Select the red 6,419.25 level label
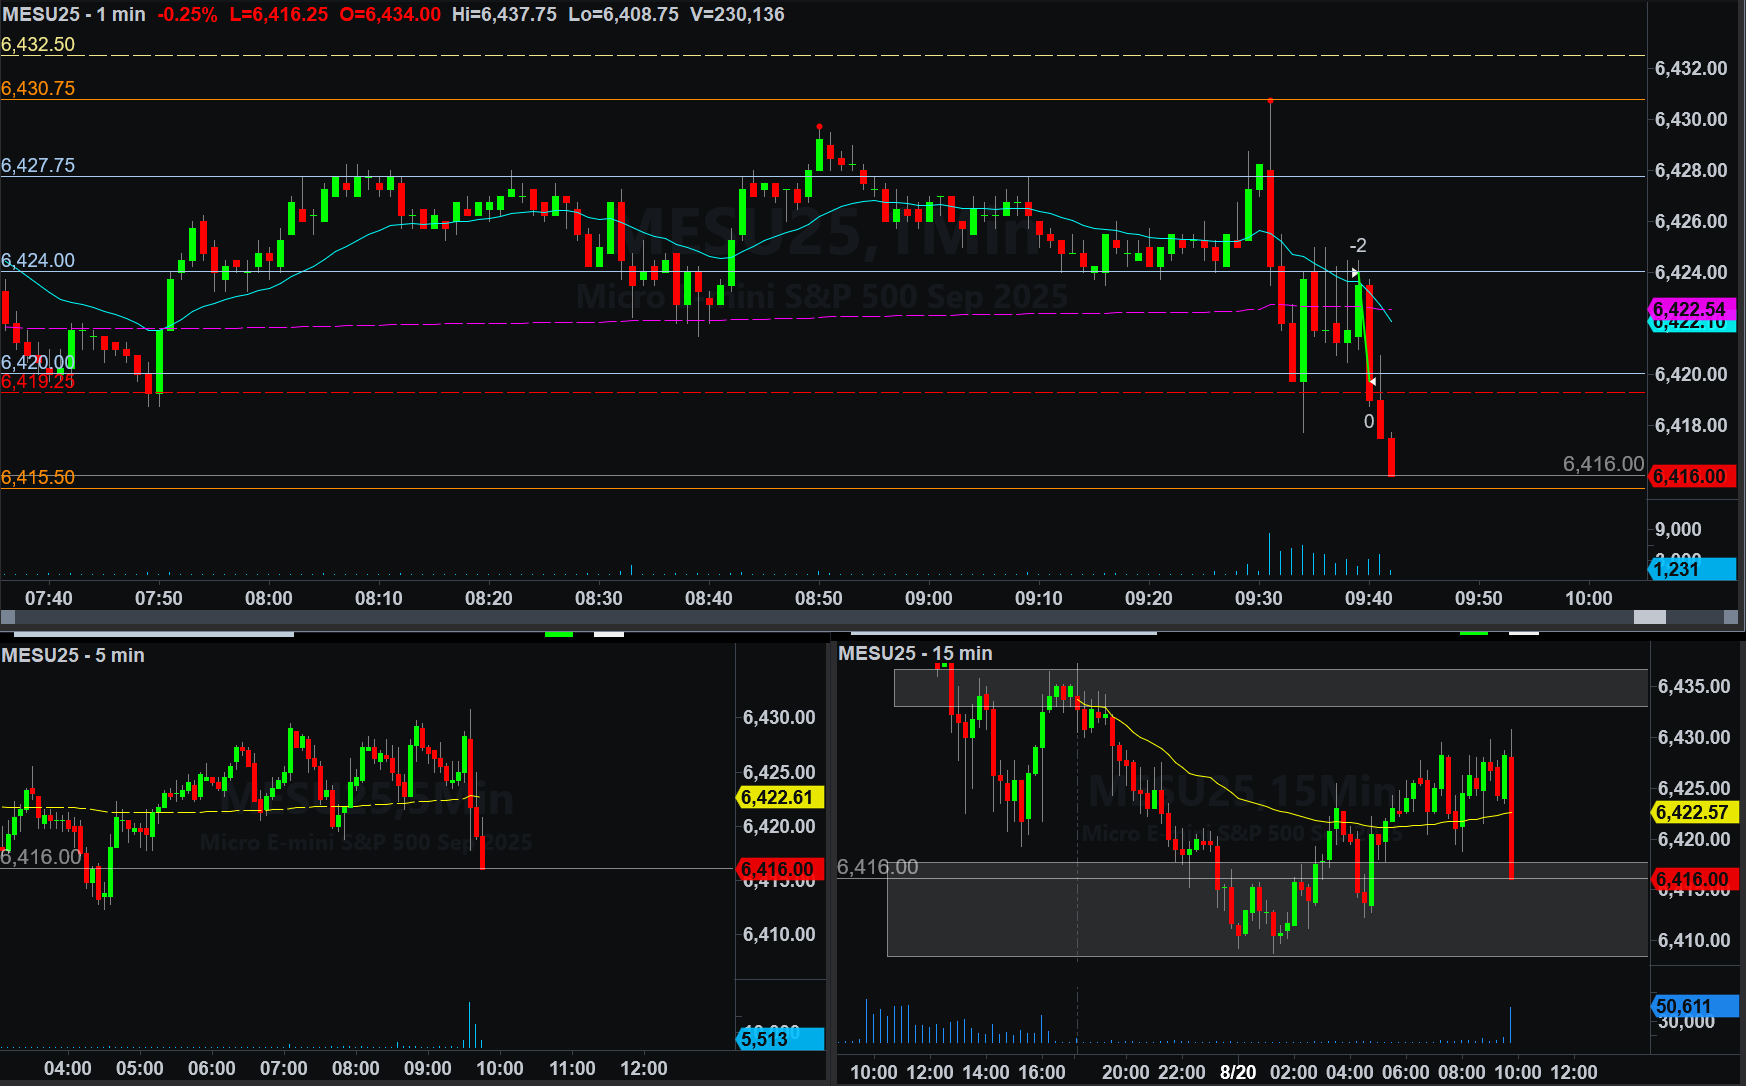 (x=38, y=382)
